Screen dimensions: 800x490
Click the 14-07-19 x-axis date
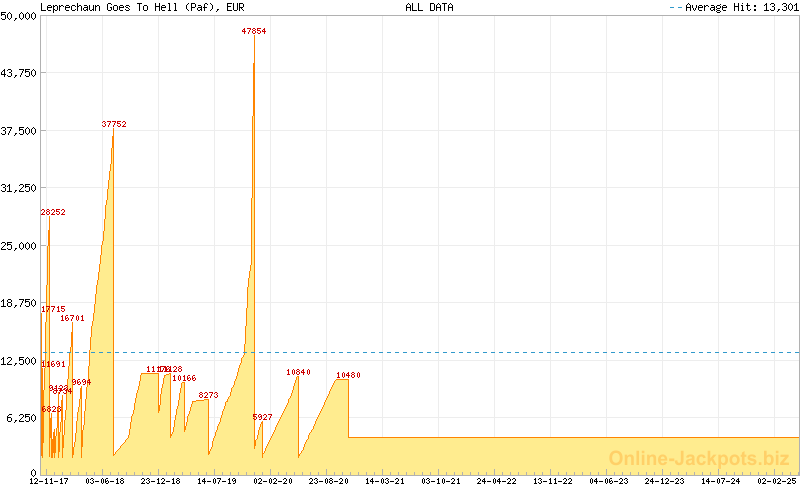[217, 481]
